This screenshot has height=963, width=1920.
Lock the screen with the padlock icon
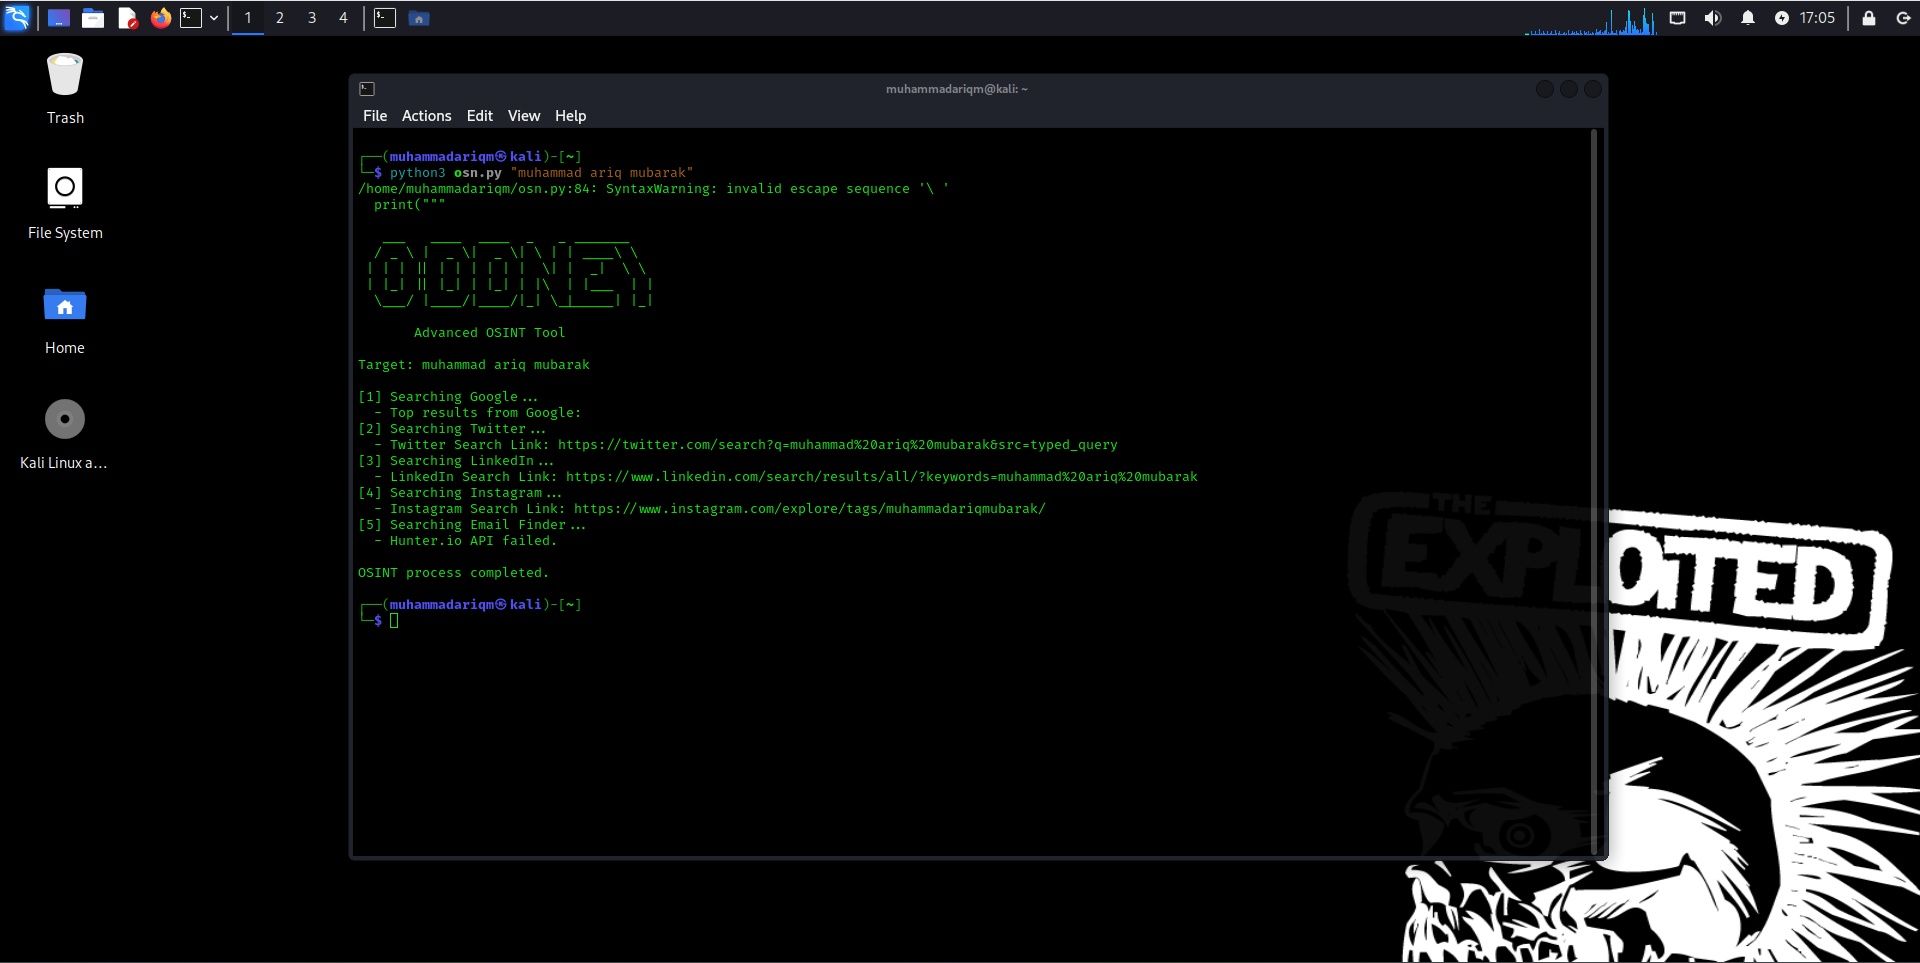coord(1868,17)
